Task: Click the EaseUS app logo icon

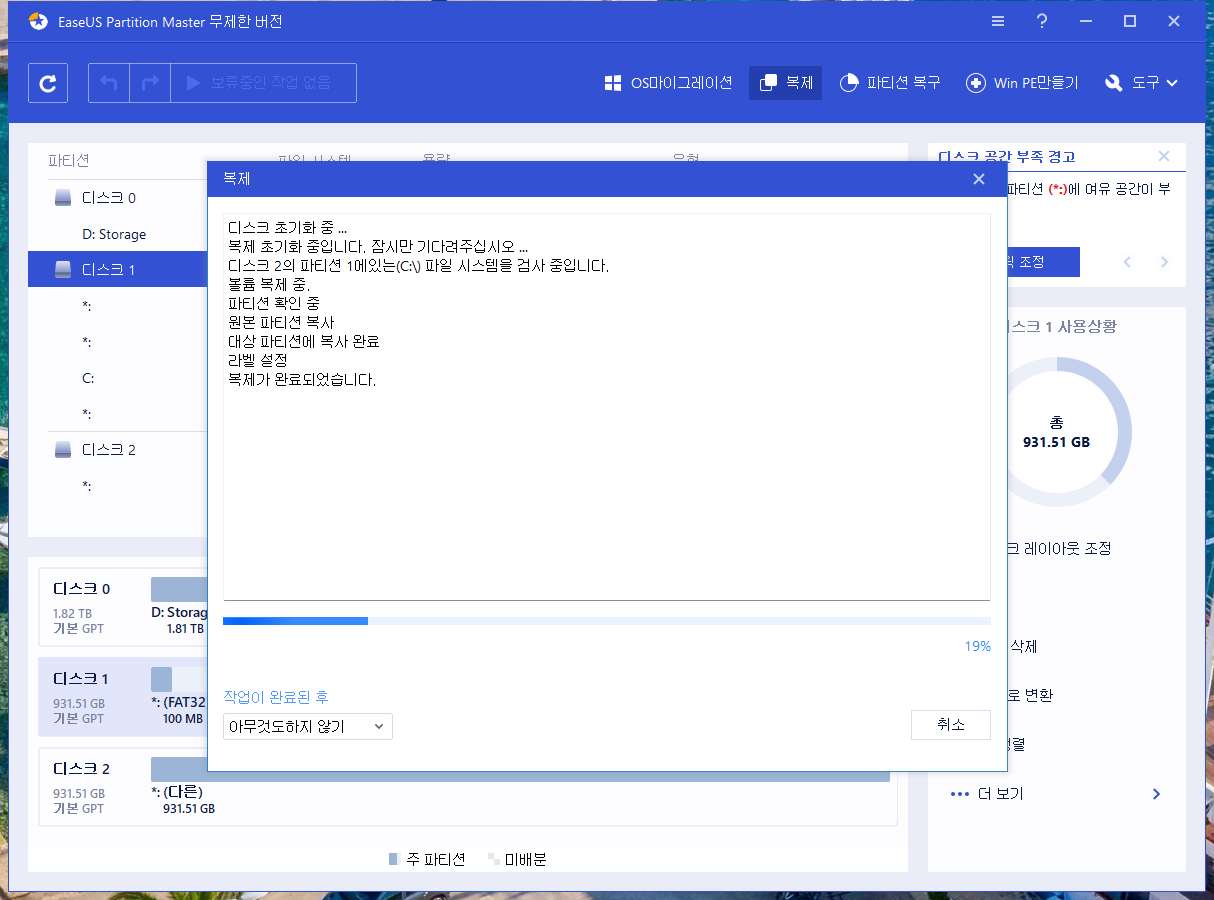Action: [x=38, y=21]
